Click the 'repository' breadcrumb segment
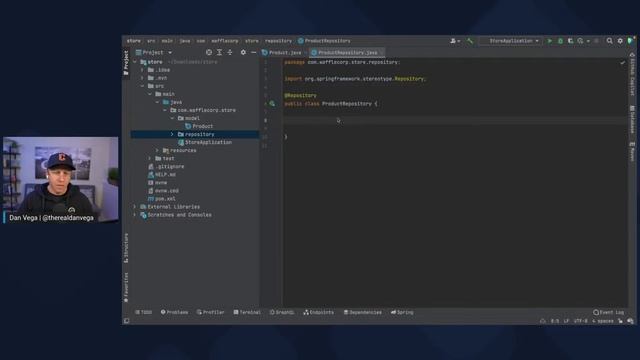 (x=278, y=41)
